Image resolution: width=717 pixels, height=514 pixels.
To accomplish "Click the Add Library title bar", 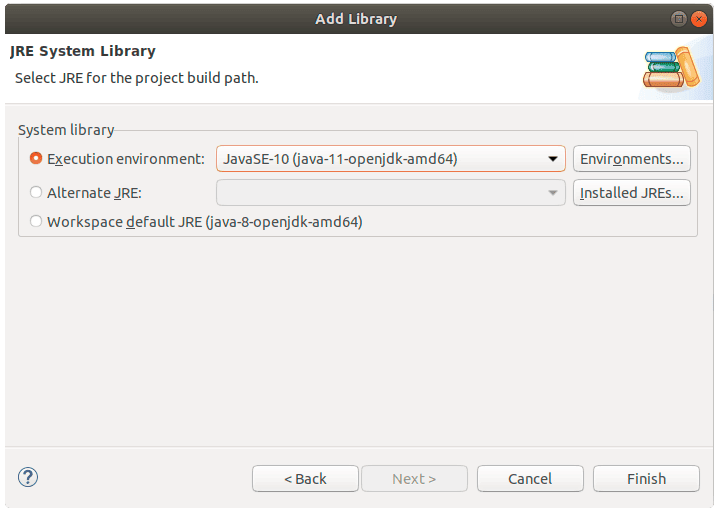I will [x=356, y=19].
